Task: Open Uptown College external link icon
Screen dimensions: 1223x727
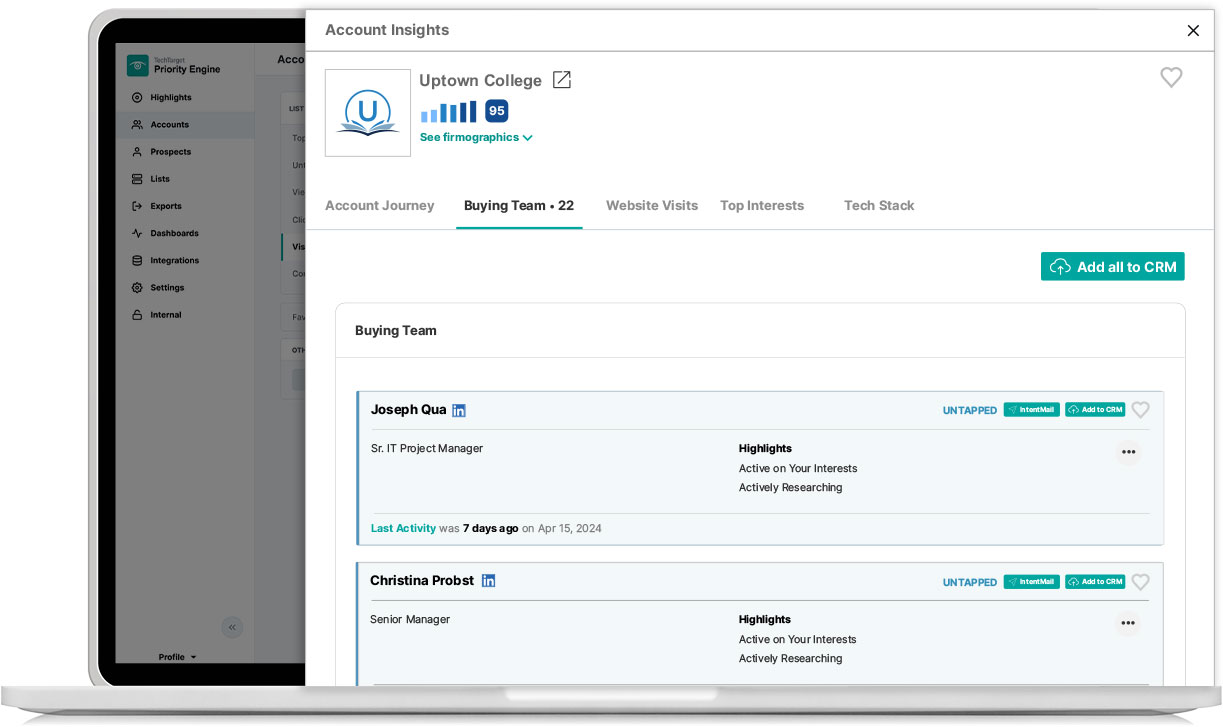Action: click(562, 80)
